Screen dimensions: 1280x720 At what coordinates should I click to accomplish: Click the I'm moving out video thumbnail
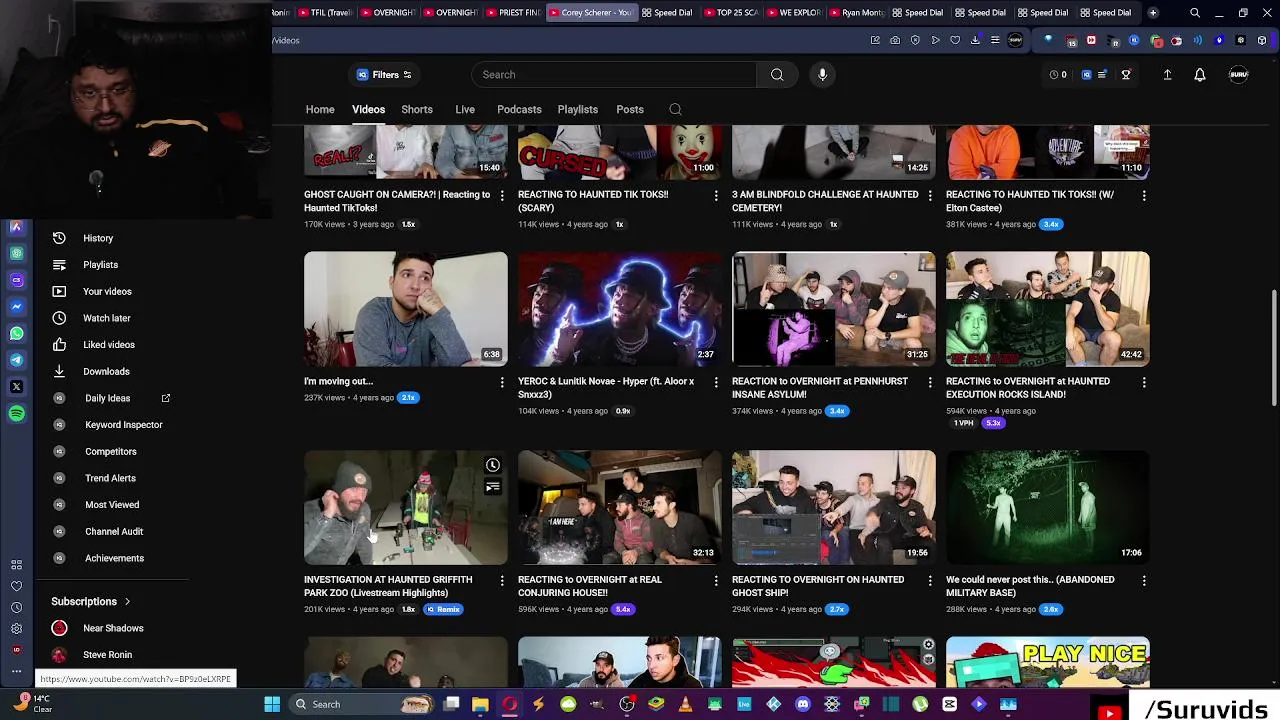406,309
